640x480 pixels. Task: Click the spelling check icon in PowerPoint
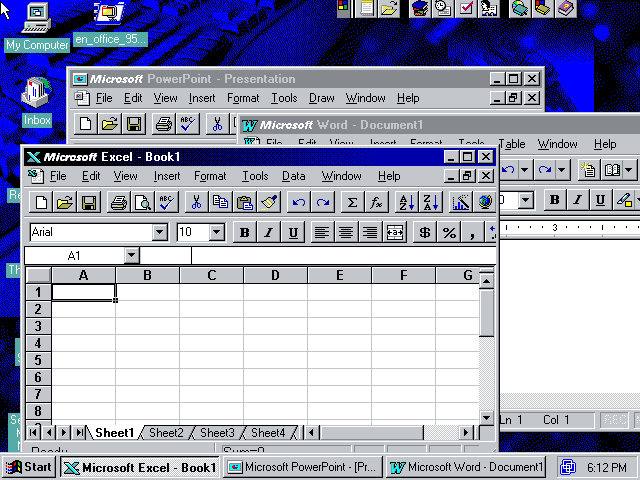tap(188, 124)
